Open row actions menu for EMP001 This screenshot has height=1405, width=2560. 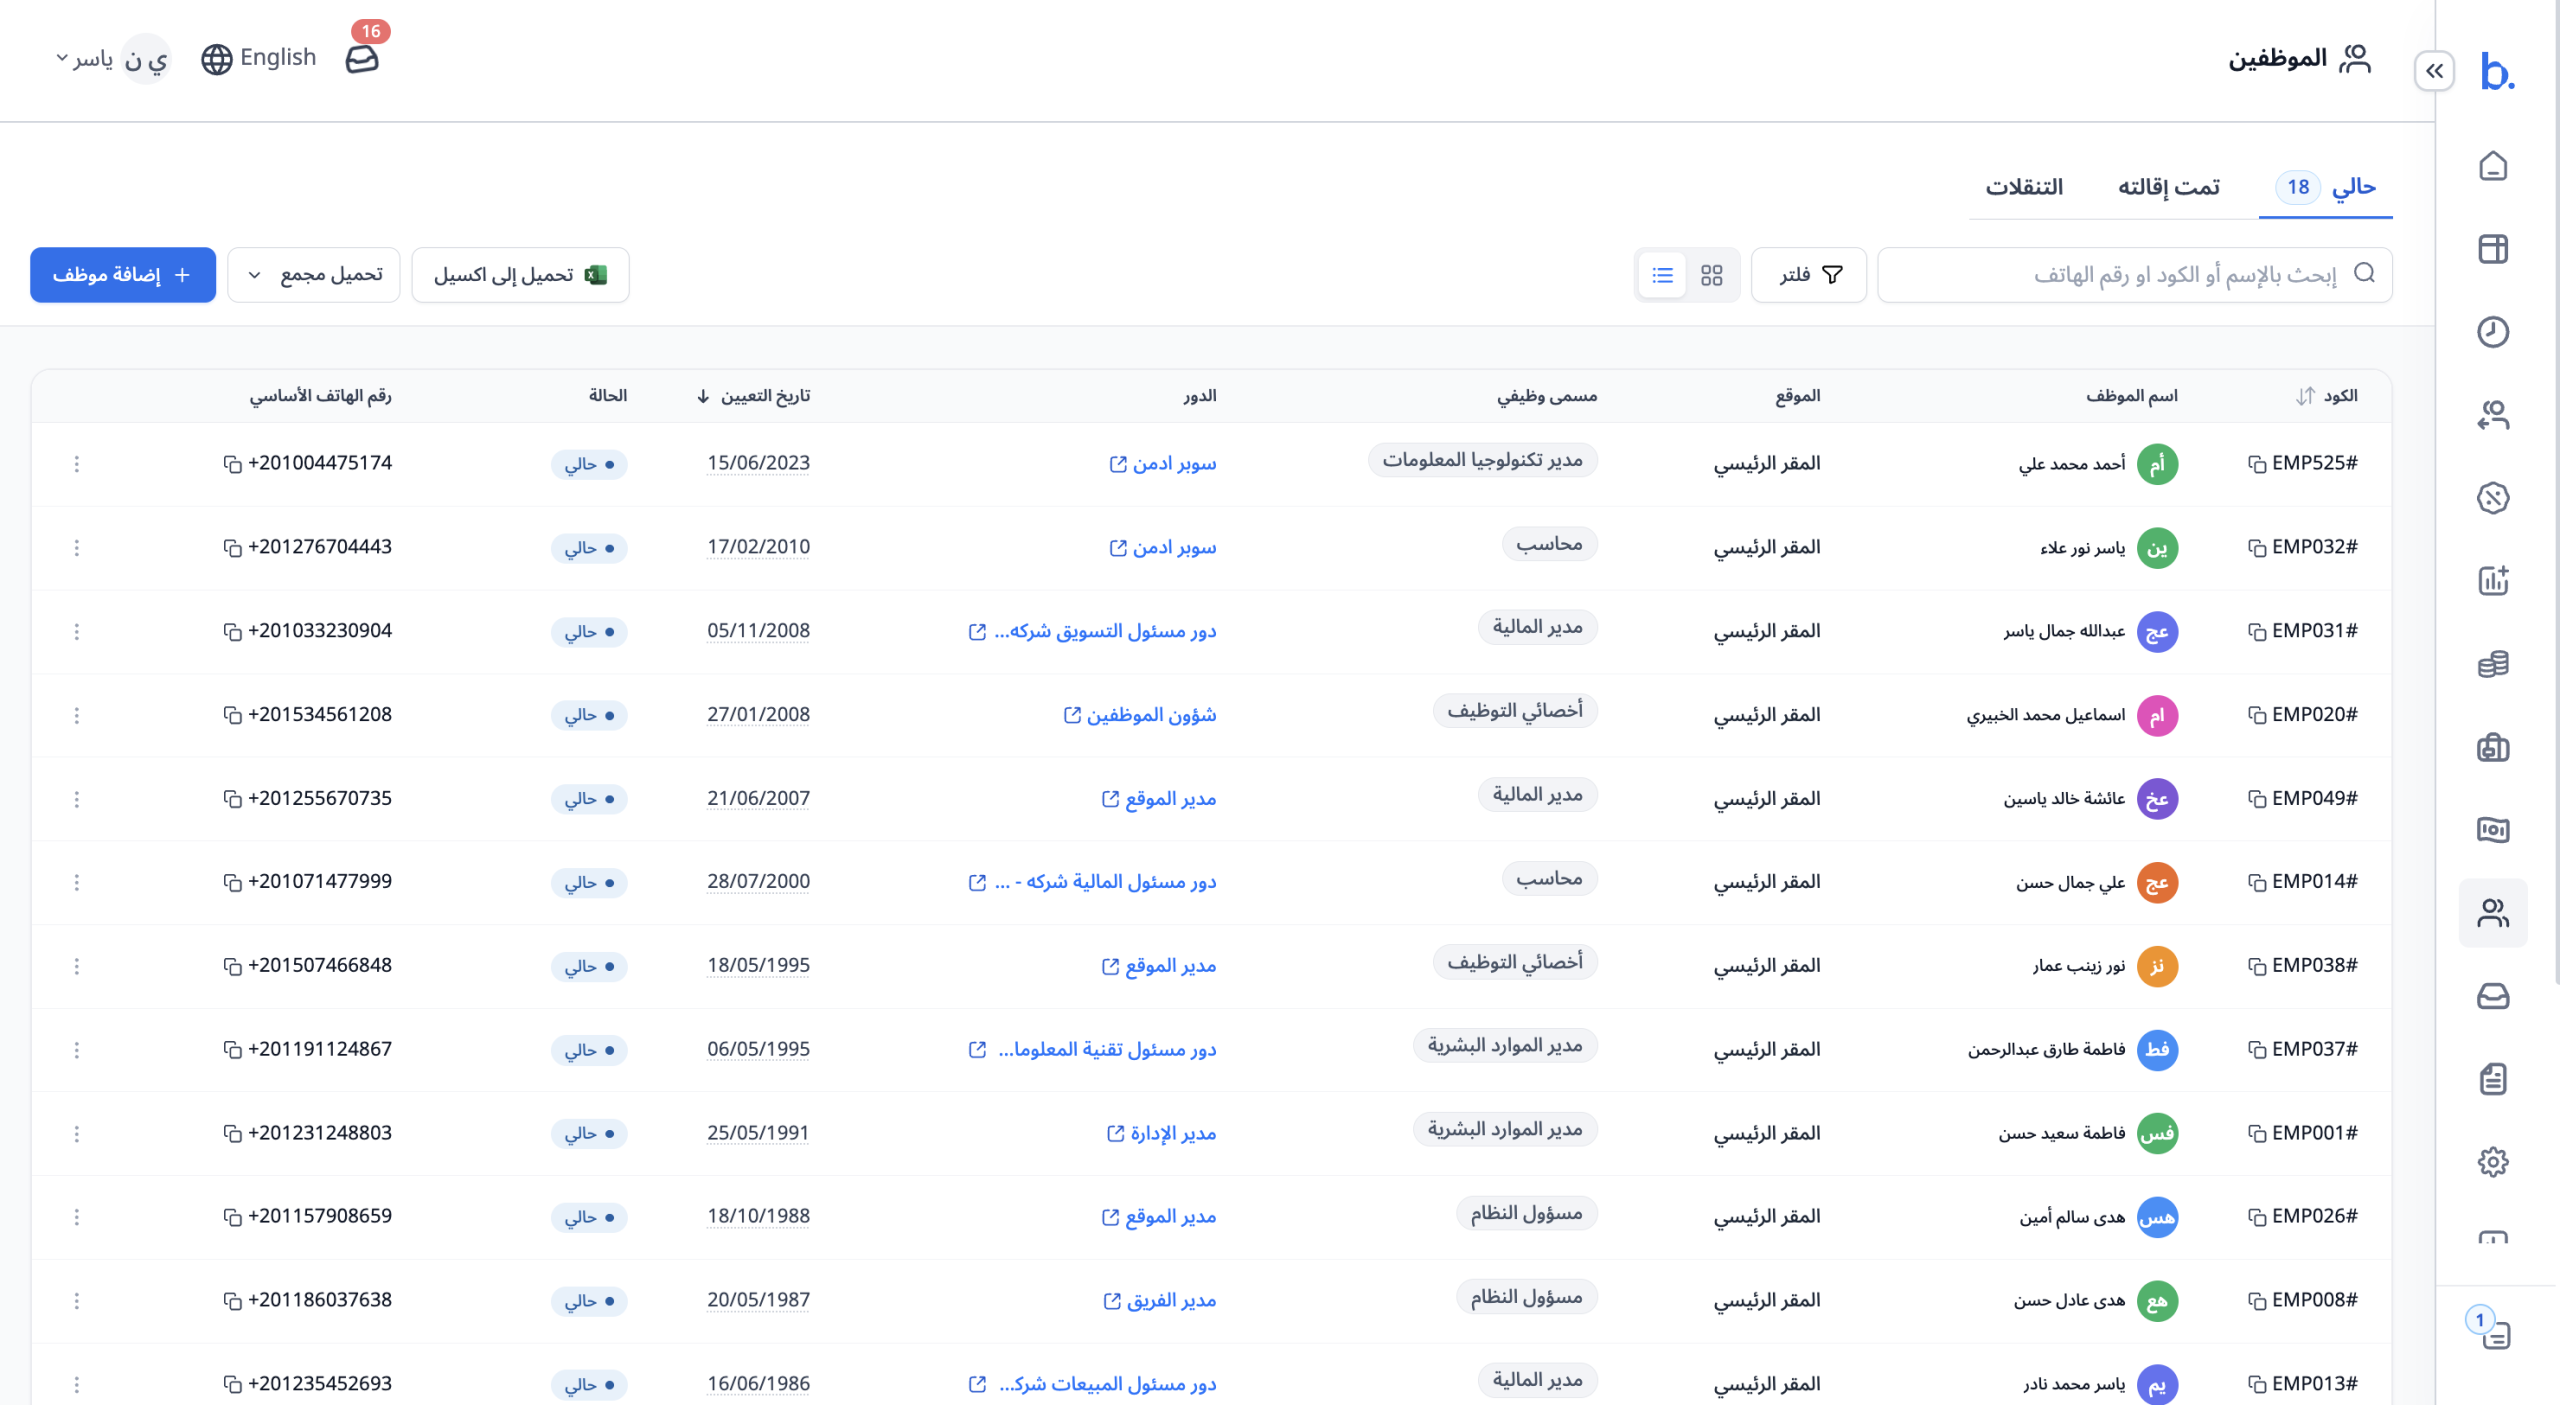(77, 1133)
